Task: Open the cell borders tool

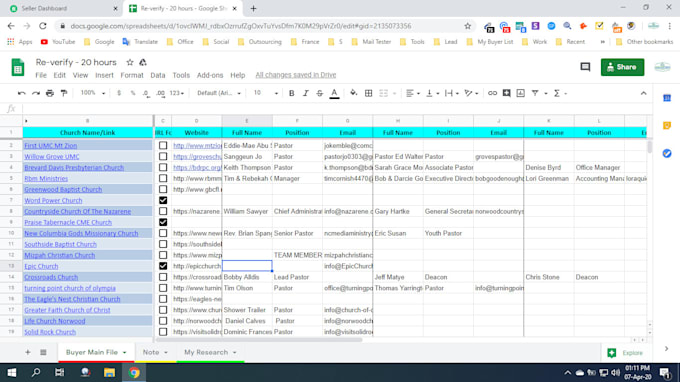Action: coord(368,93)
